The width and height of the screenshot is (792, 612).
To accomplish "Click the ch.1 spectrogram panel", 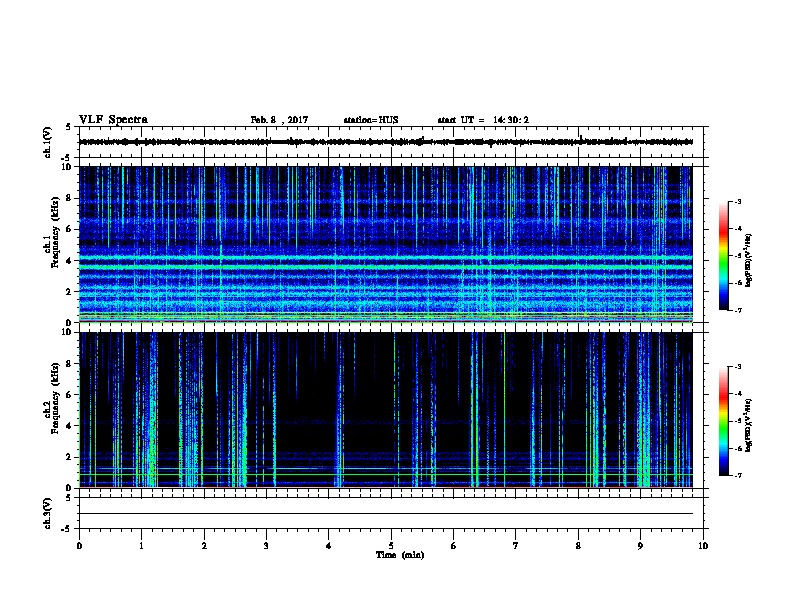I will coord(386,244).
